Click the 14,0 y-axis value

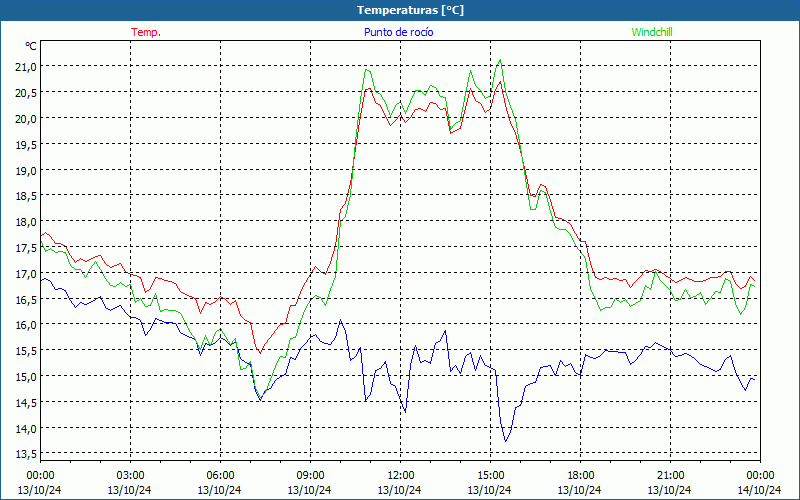(x=26, y=429)
